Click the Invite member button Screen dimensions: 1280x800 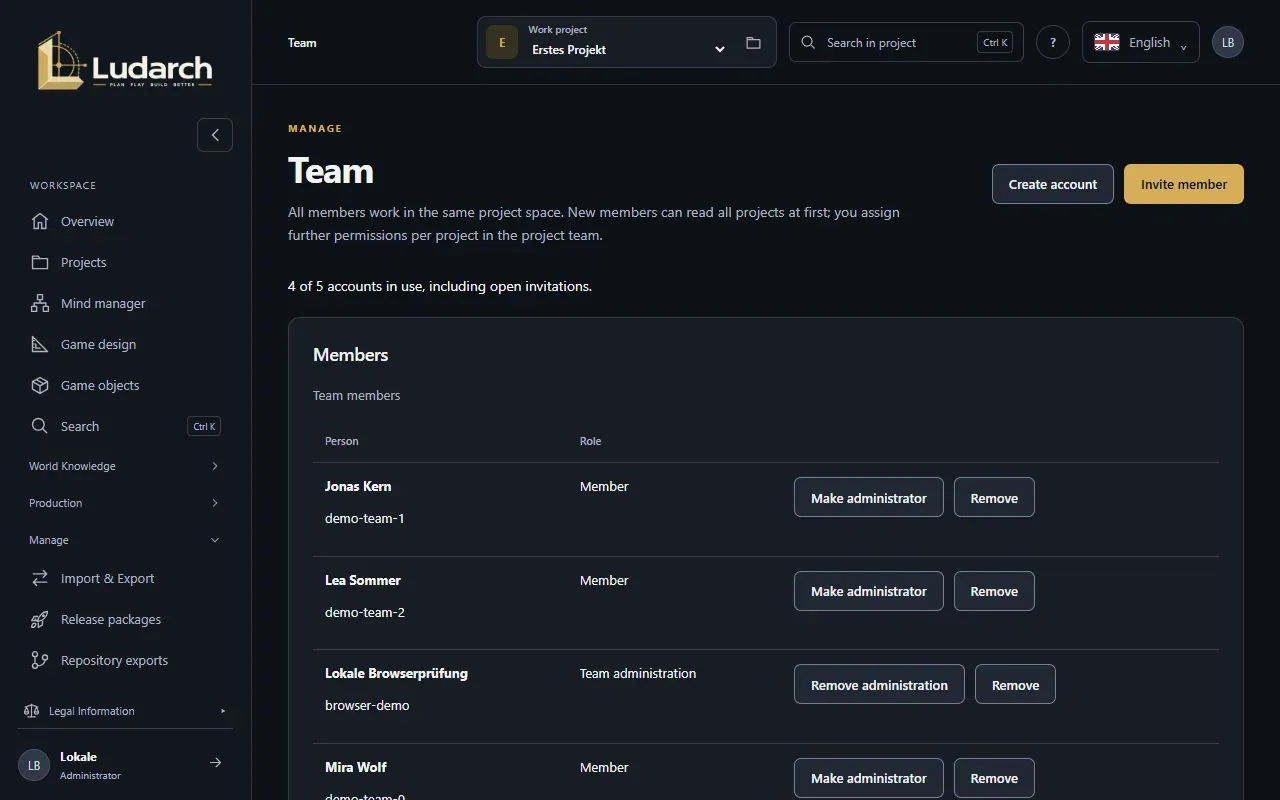click(1184, 184)
